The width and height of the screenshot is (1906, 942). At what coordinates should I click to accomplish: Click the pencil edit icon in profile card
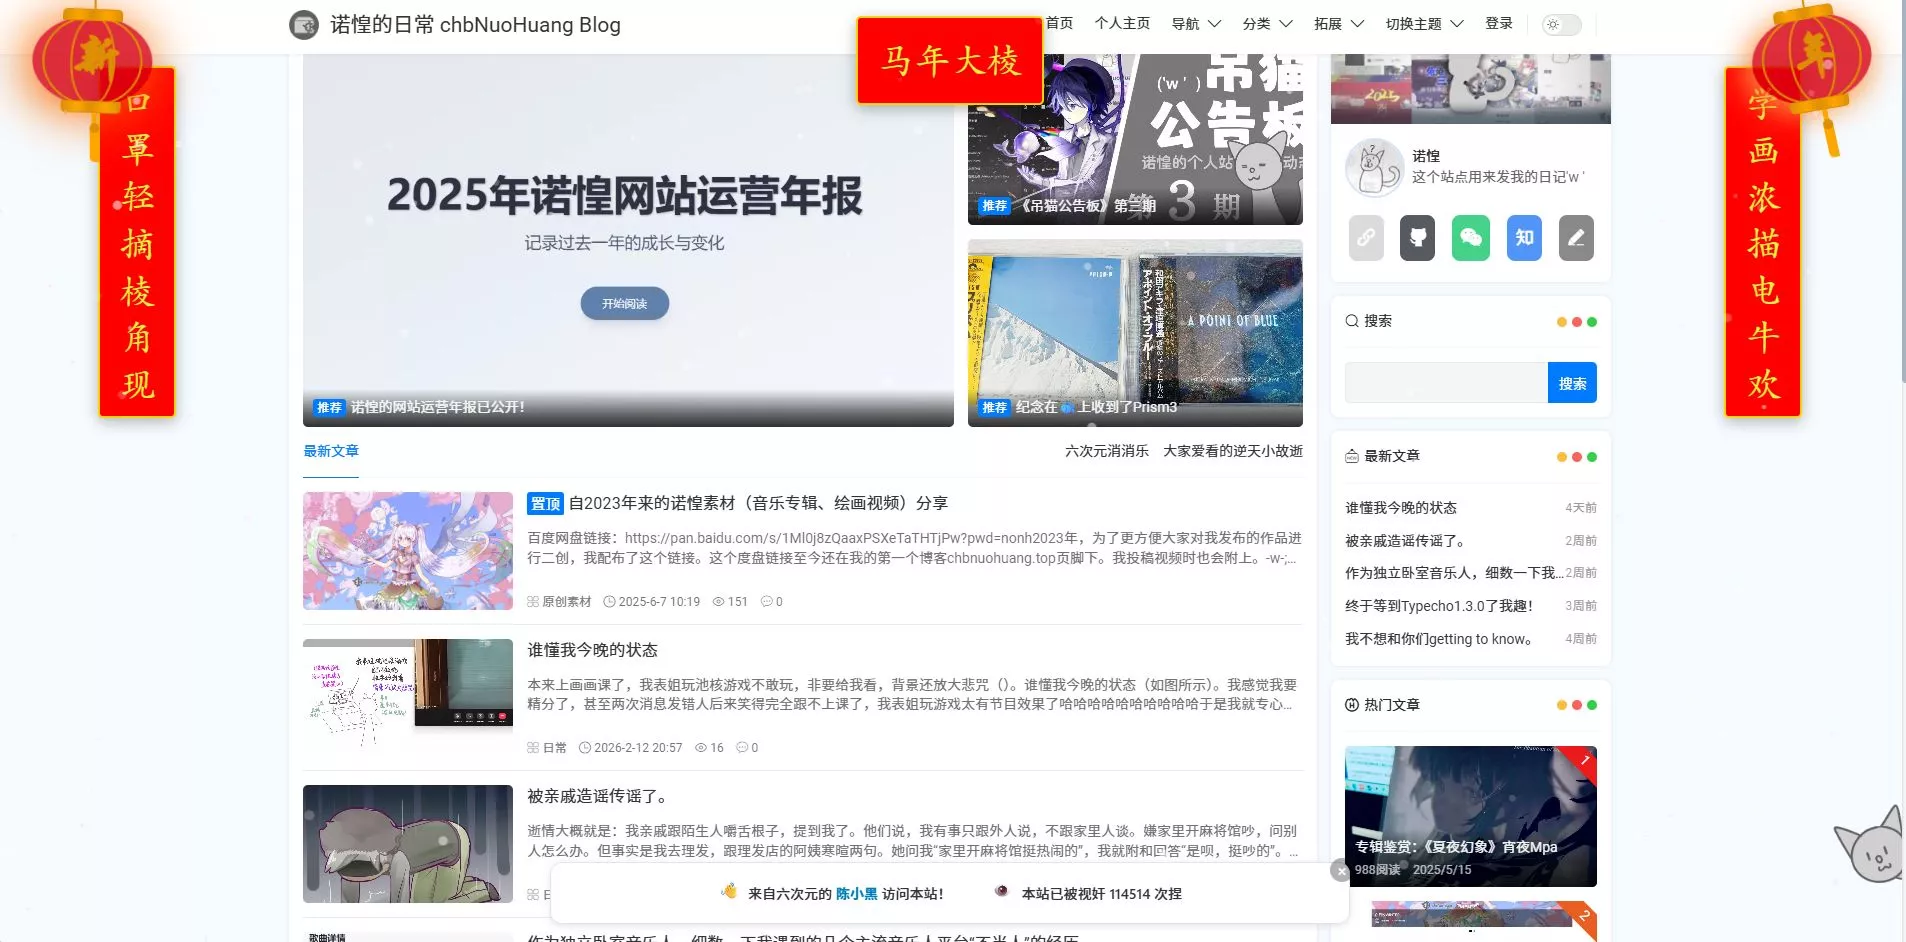[x=1576, y=238]
